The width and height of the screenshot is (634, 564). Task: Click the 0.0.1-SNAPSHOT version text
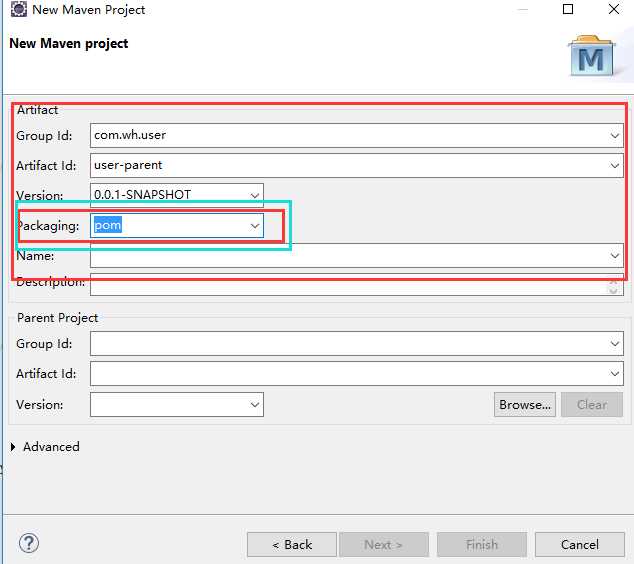tap(142, 194)
